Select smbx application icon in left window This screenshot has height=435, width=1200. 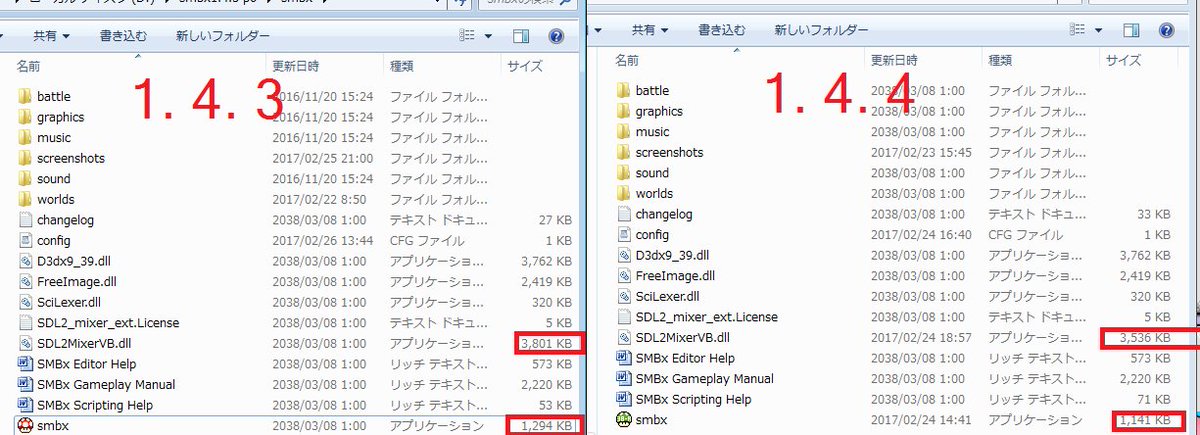coord(25,425)
